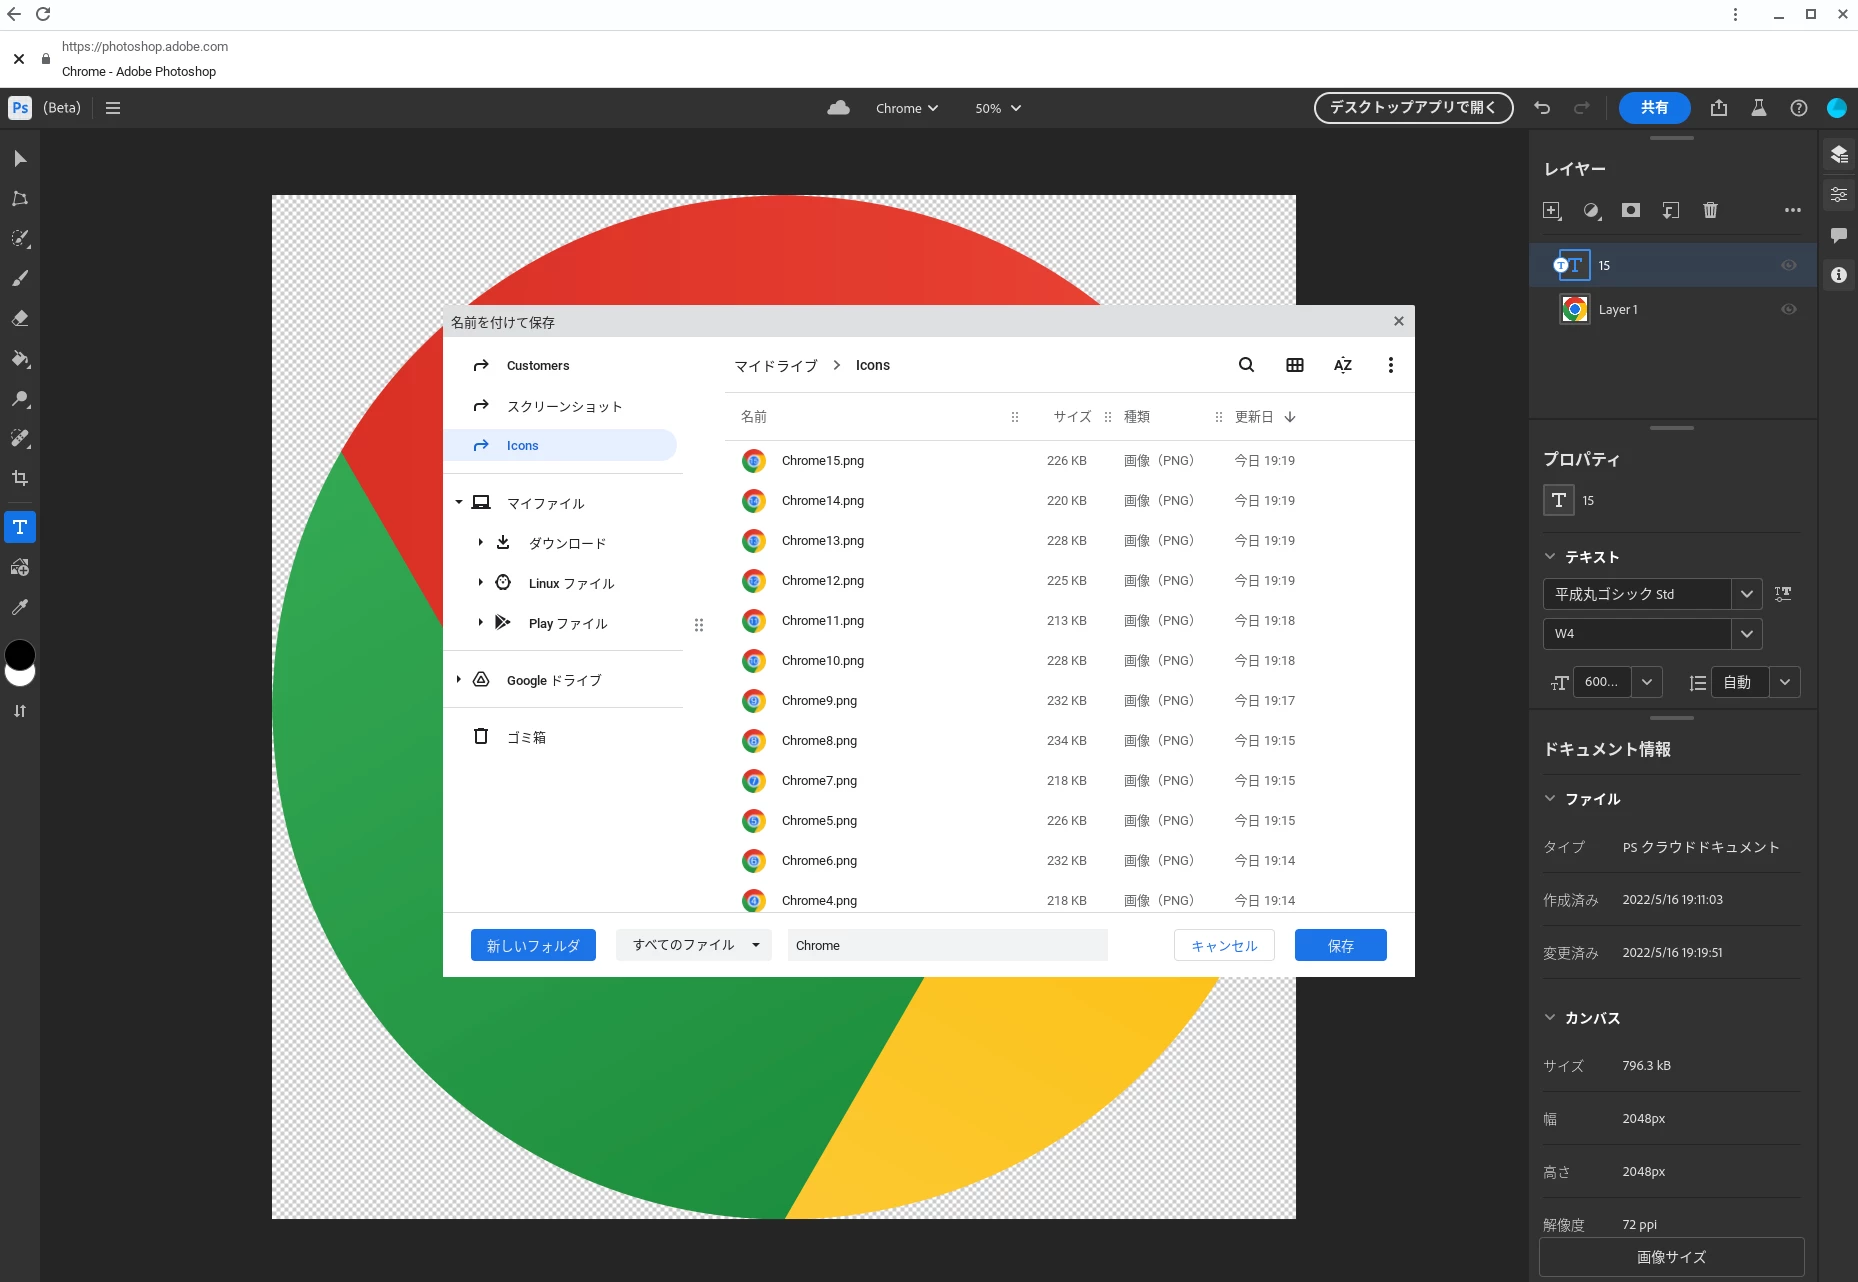Click the 共有 share button
Screen dimensions: 1858x1282
point(1654,108)
